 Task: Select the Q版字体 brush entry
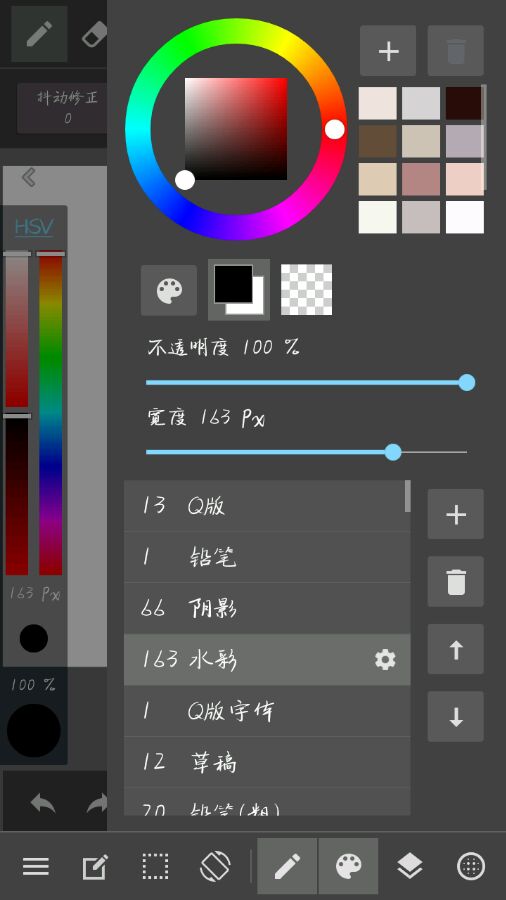267,711
